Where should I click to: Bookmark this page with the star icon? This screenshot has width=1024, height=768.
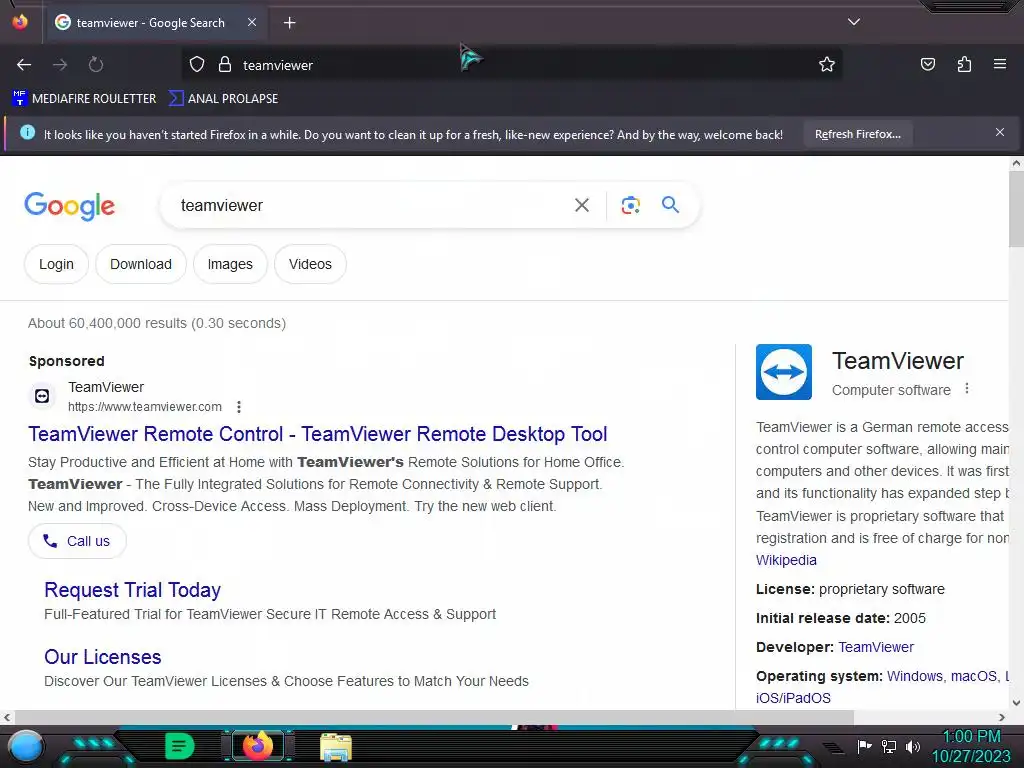tap(827, 65)
